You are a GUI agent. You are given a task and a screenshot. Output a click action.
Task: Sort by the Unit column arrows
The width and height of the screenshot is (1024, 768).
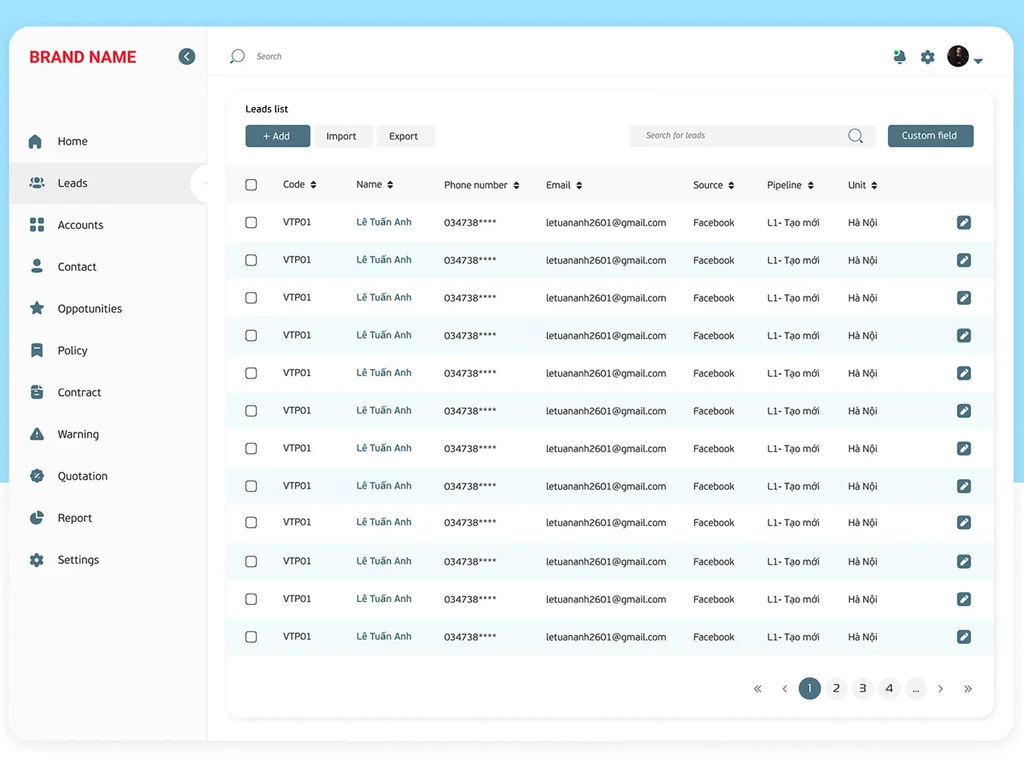click(x=874, y=185)
